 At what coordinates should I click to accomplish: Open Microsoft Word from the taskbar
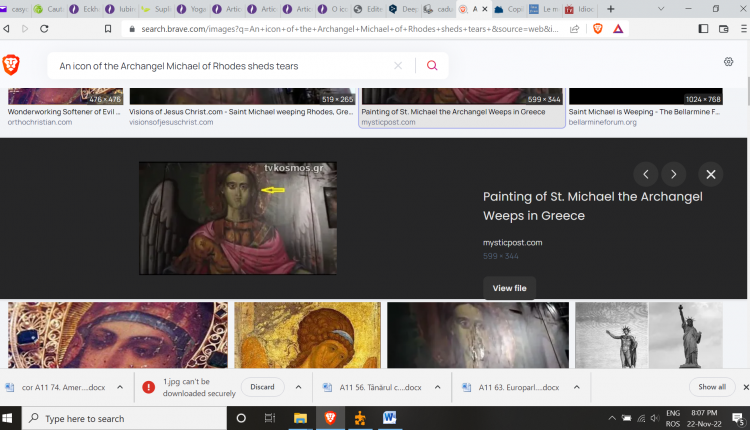[x=389, y=418]
